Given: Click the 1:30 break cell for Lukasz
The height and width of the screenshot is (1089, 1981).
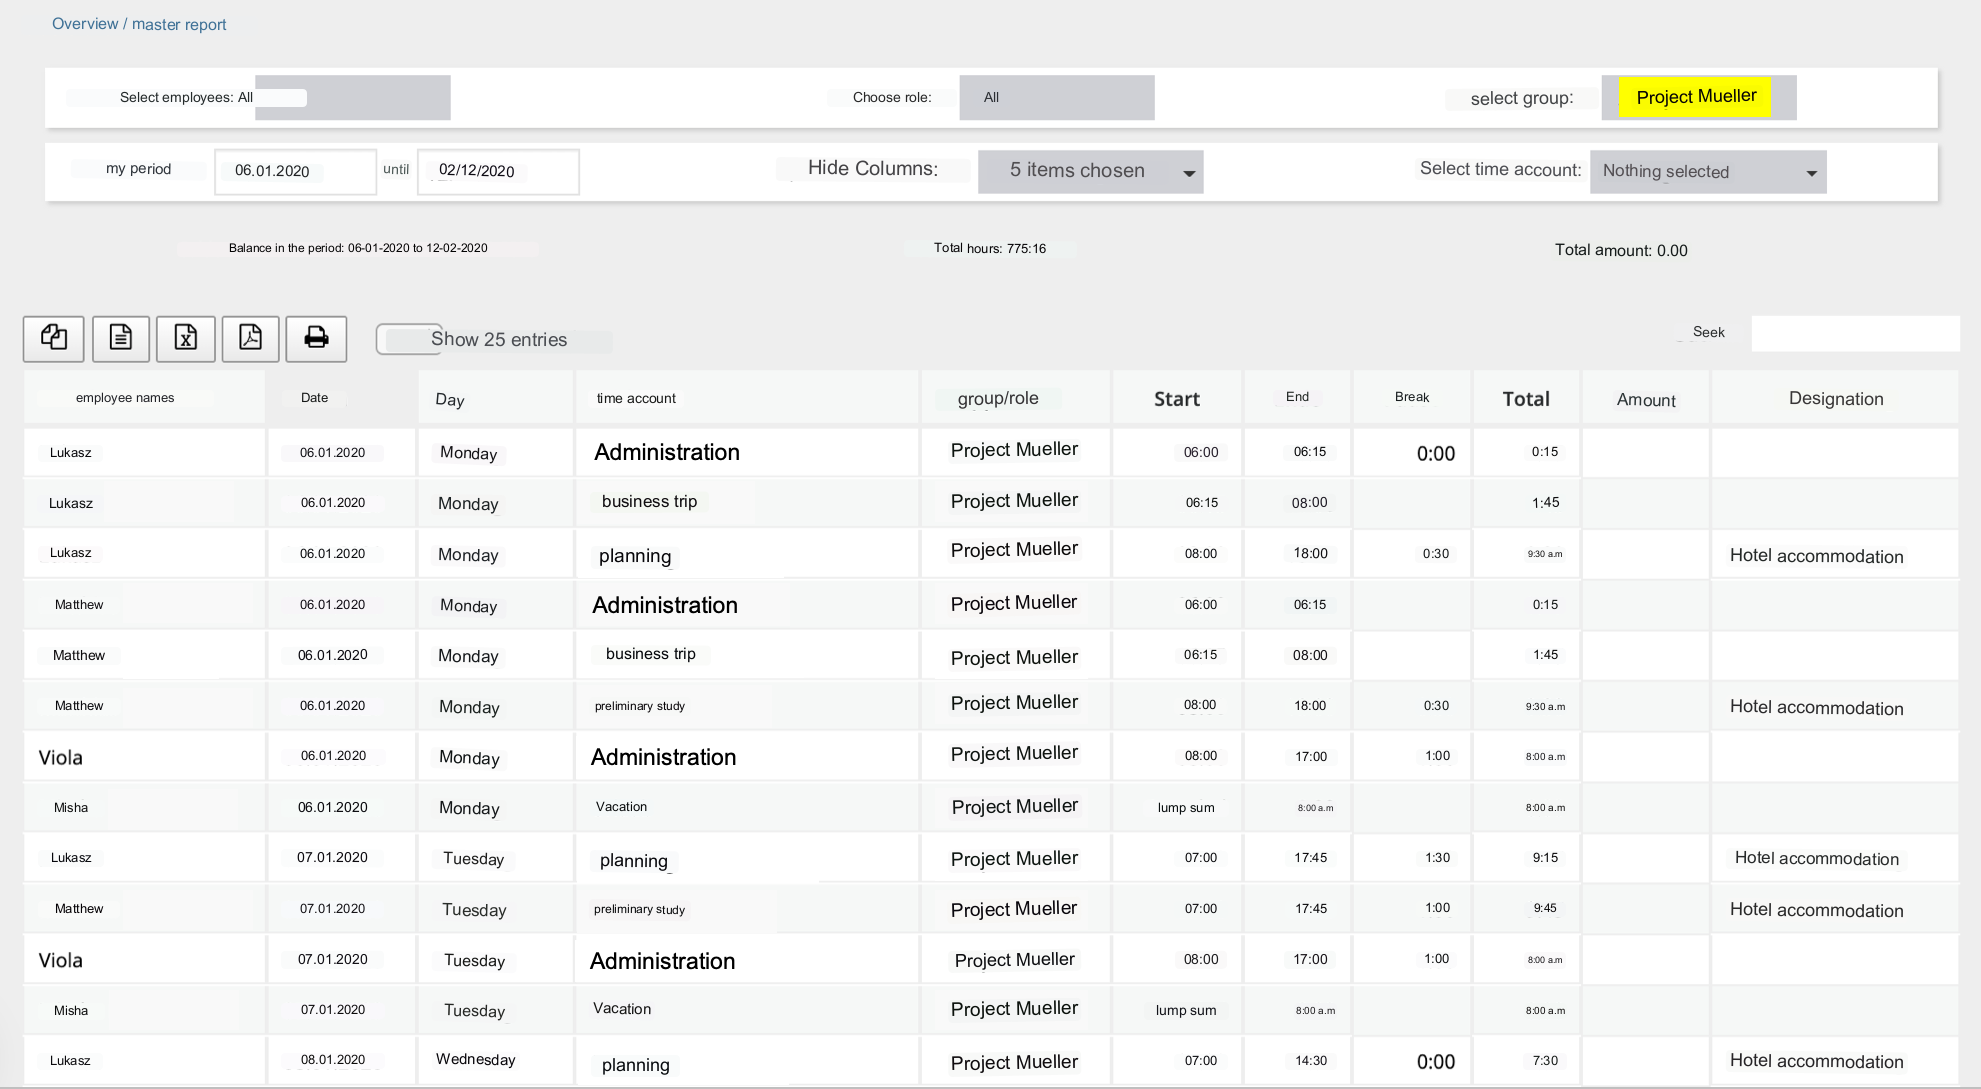Looking at the screenshot, I should (x=1437, y=858).
